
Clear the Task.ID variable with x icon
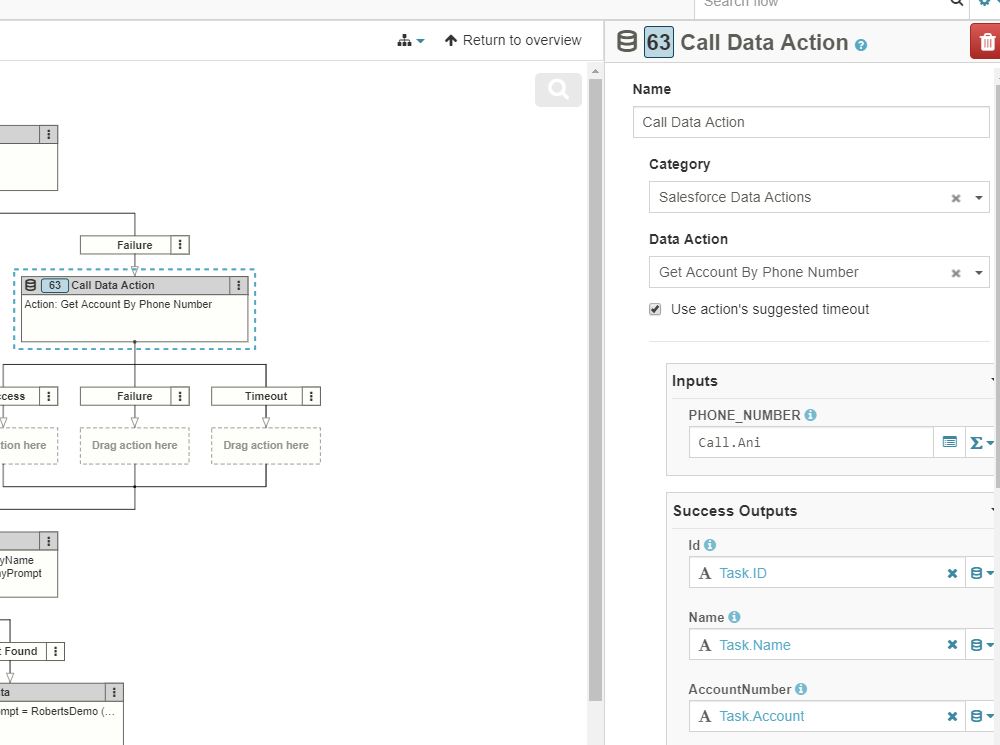click(952, 573)
